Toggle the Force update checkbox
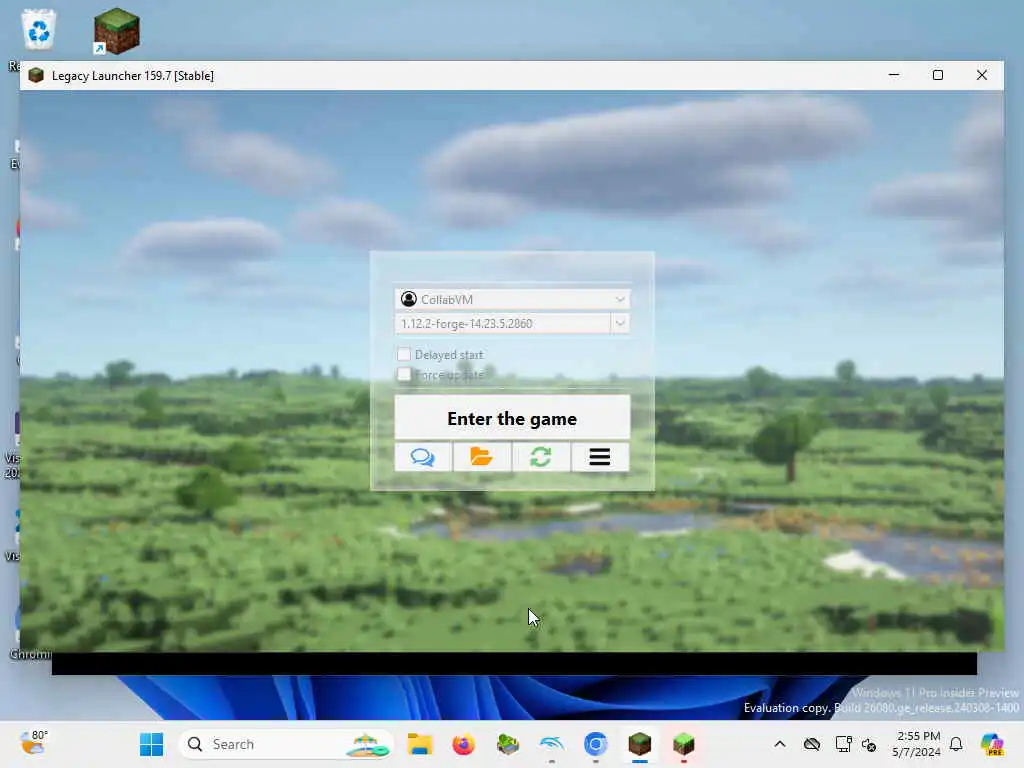This screenshot has height=768, width=1024. pos(404,374)
